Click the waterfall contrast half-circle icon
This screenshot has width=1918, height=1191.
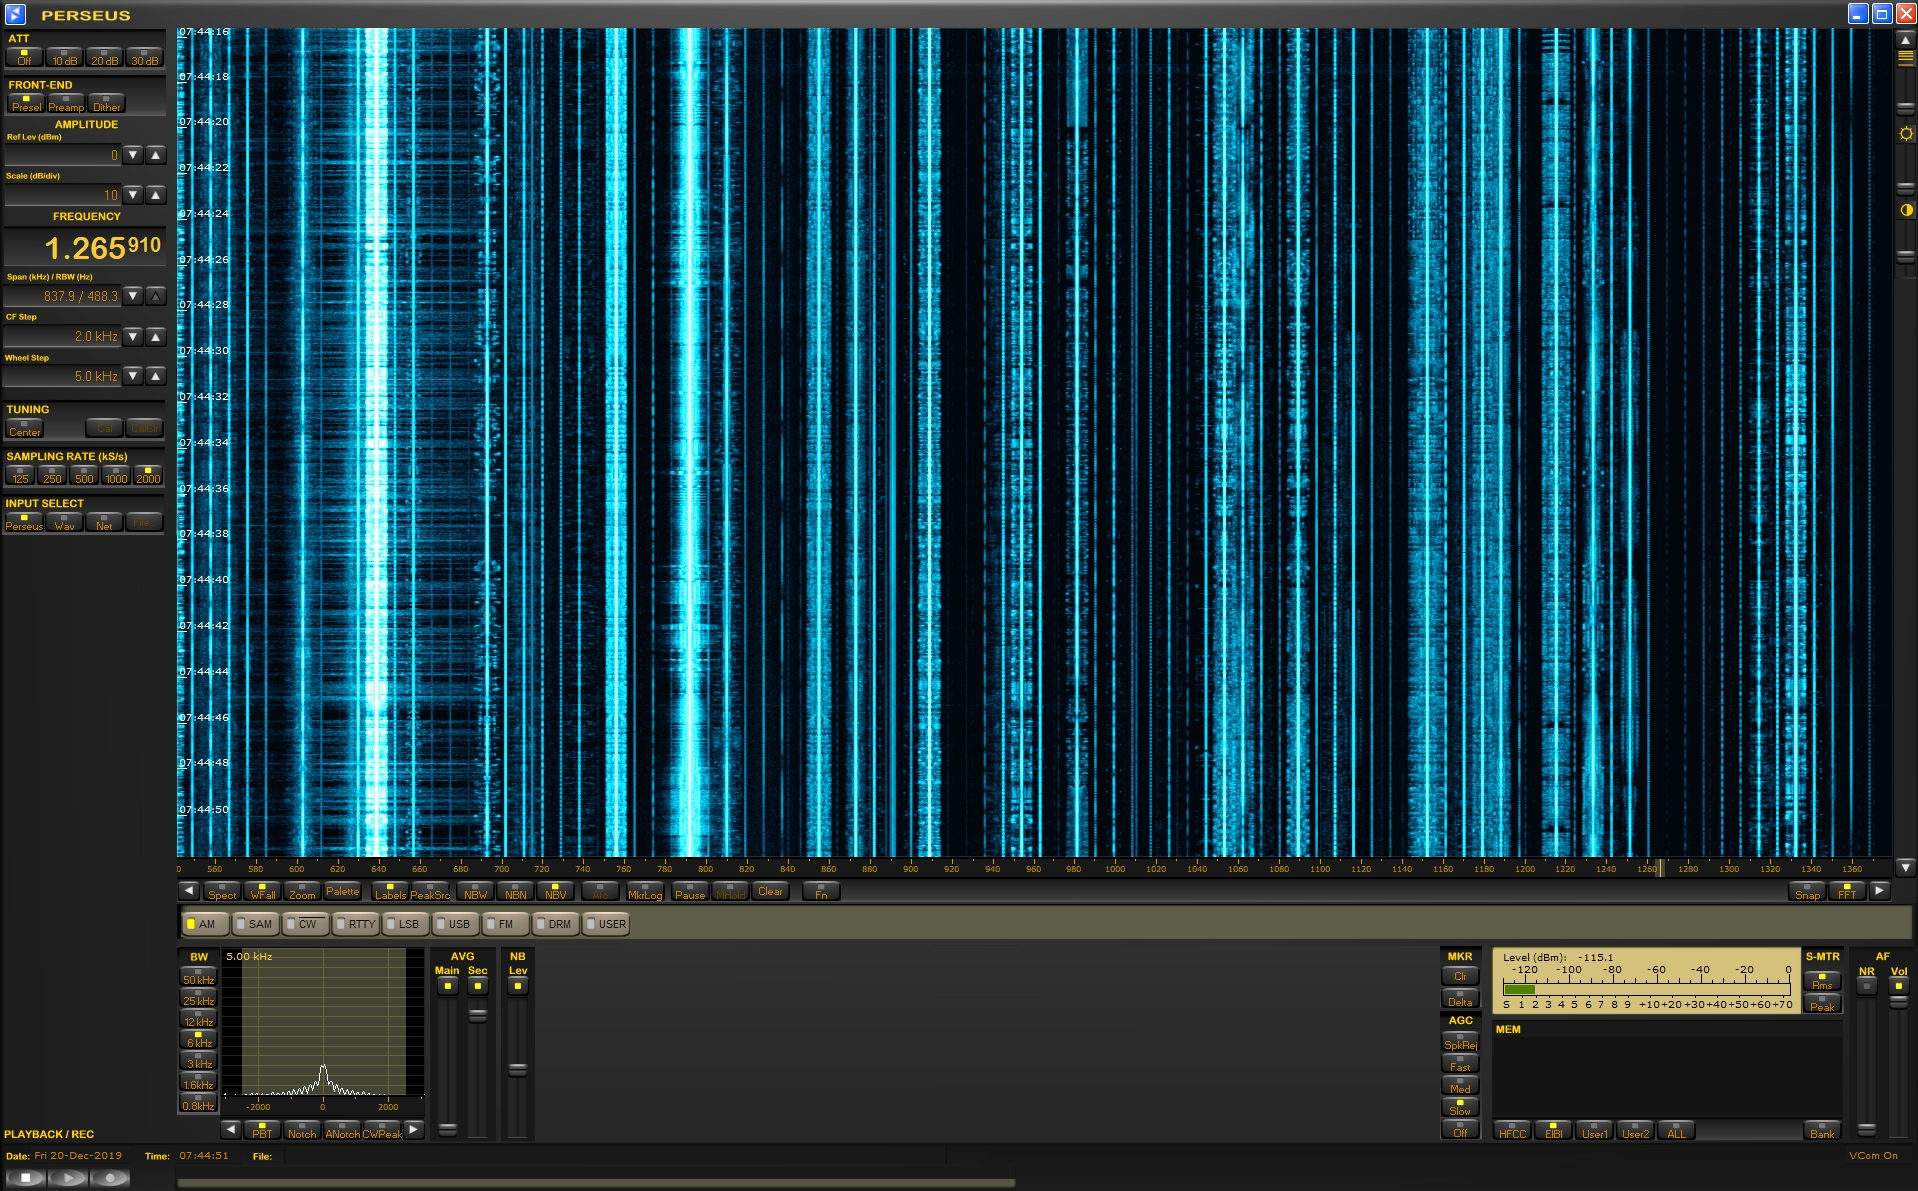[1906, 210]
